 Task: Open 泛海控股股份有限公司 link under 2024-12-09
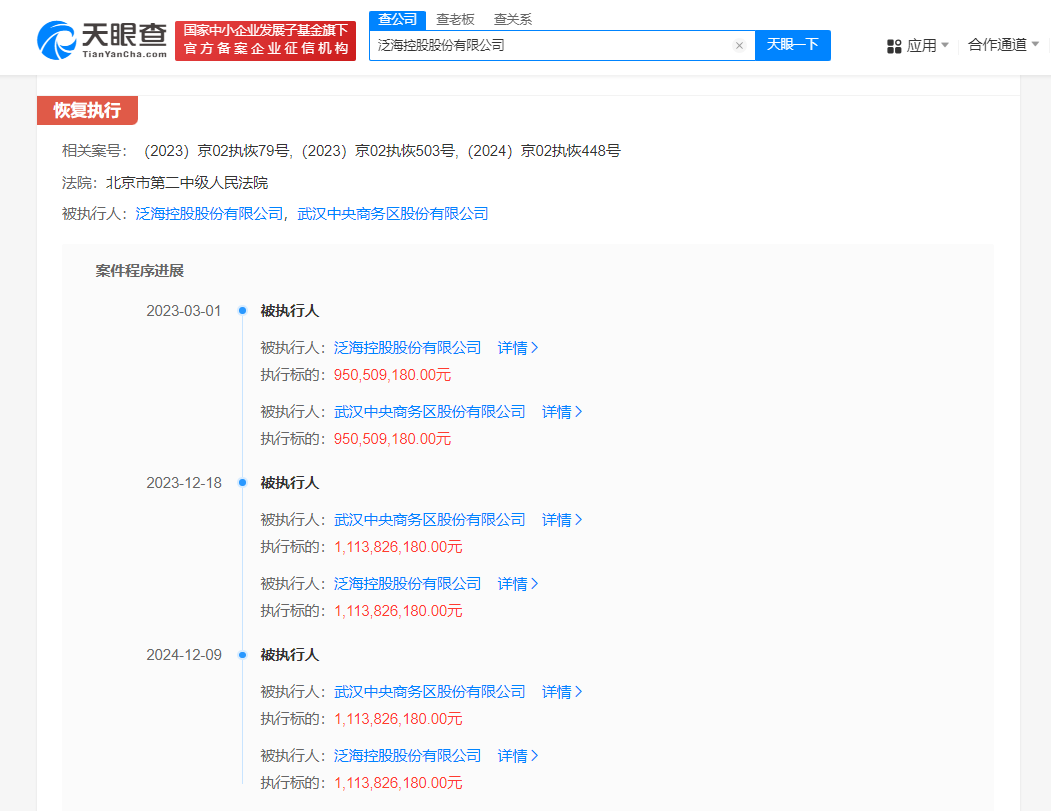click(408, 756)
